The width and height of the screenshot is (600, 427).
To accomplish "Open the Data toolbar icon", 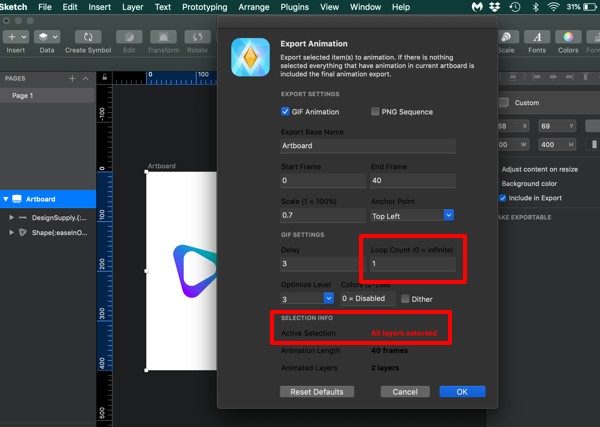I will (43, 37).
